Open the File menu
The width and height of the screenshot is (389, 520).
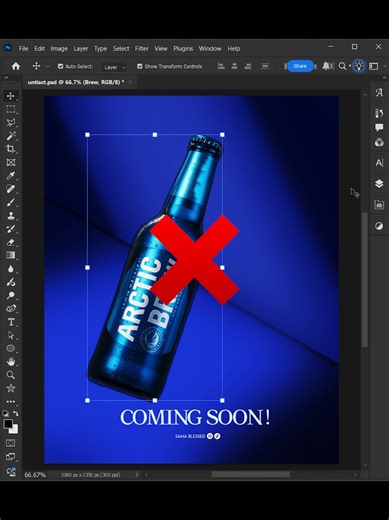pos(23,49)
